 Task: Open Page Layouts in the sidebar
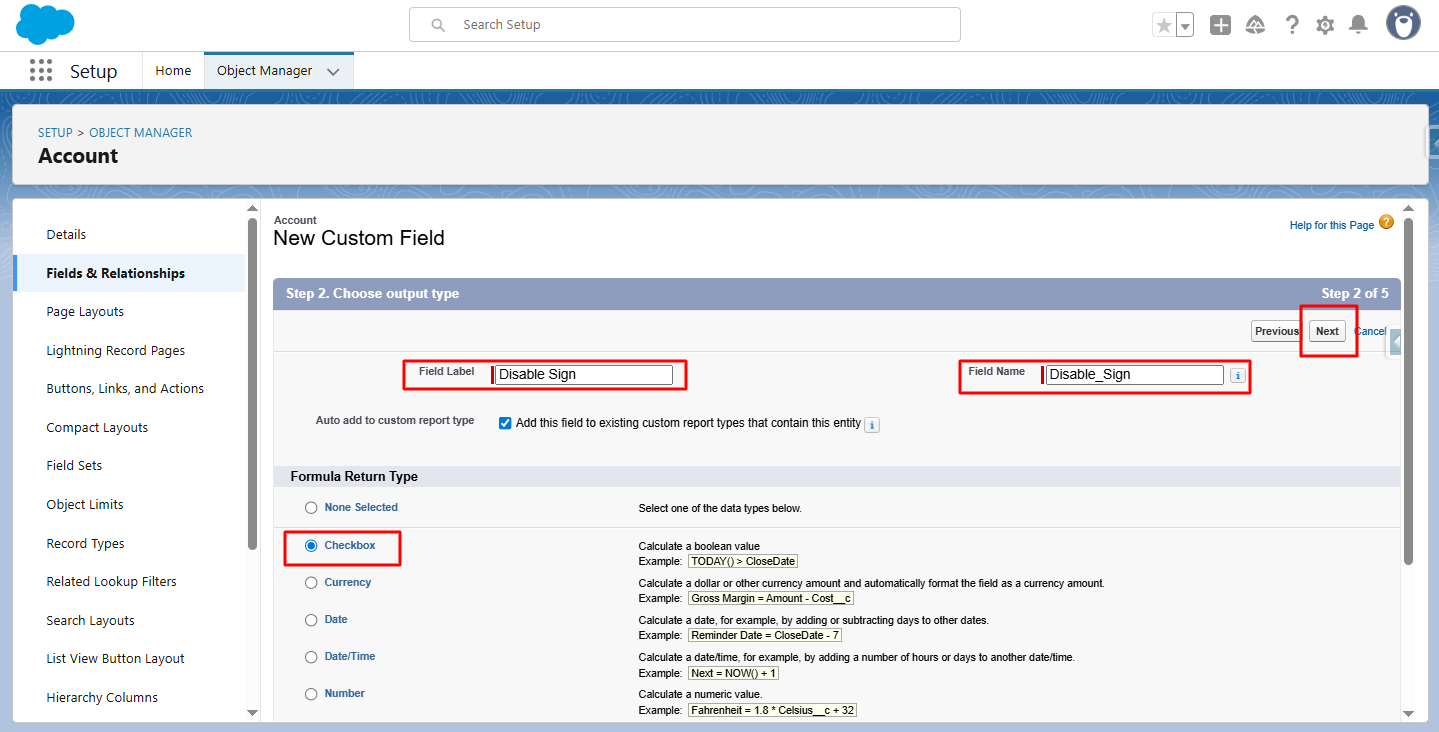(x=85, y=312)
